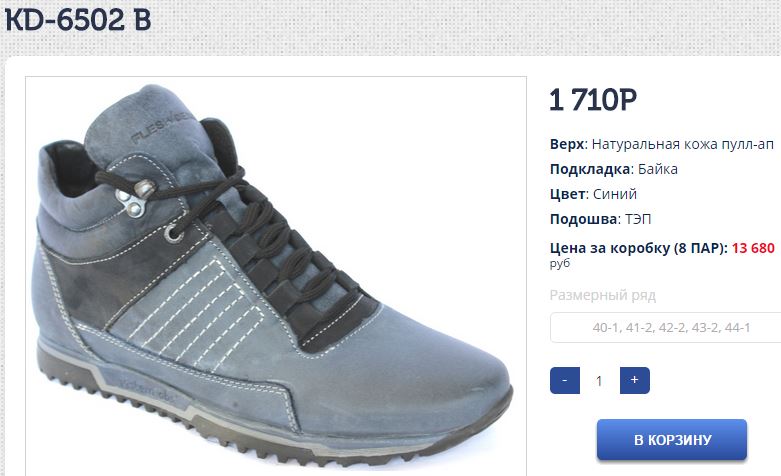Image resolution: width=781 pixels, height=476 pixels.
Task: Increase quantity with the plus button
Action: (x=635, y=380)
